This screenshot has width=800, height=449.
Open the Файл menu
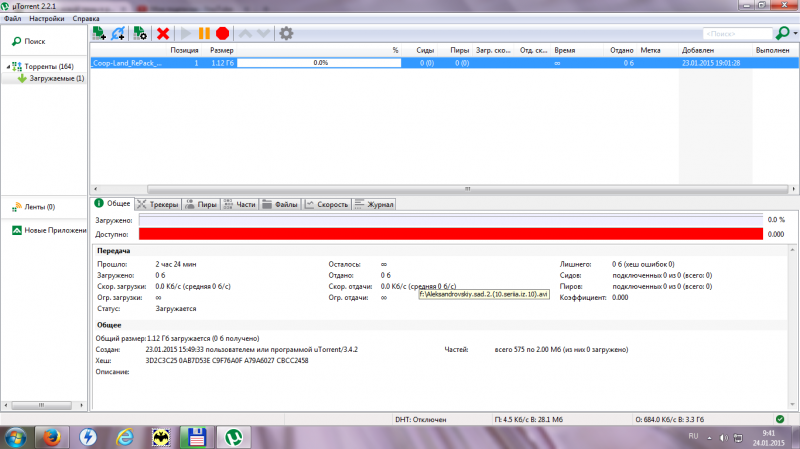point(13,18)
